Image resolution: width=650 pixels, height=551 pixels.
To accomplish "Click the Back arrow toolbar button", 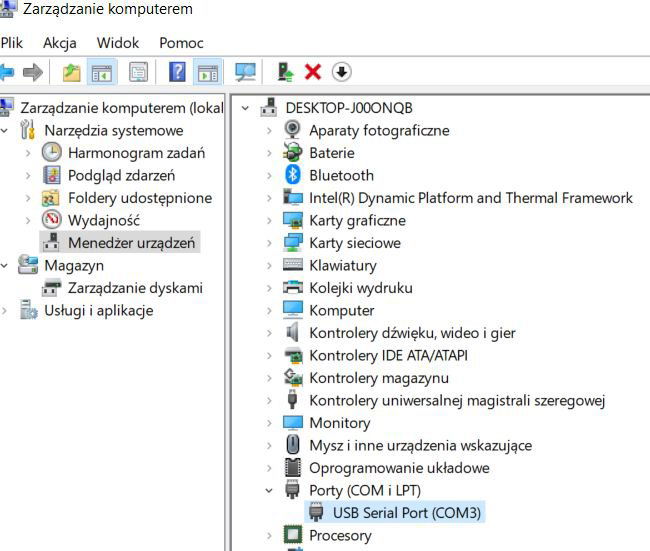I will point(7,72).
